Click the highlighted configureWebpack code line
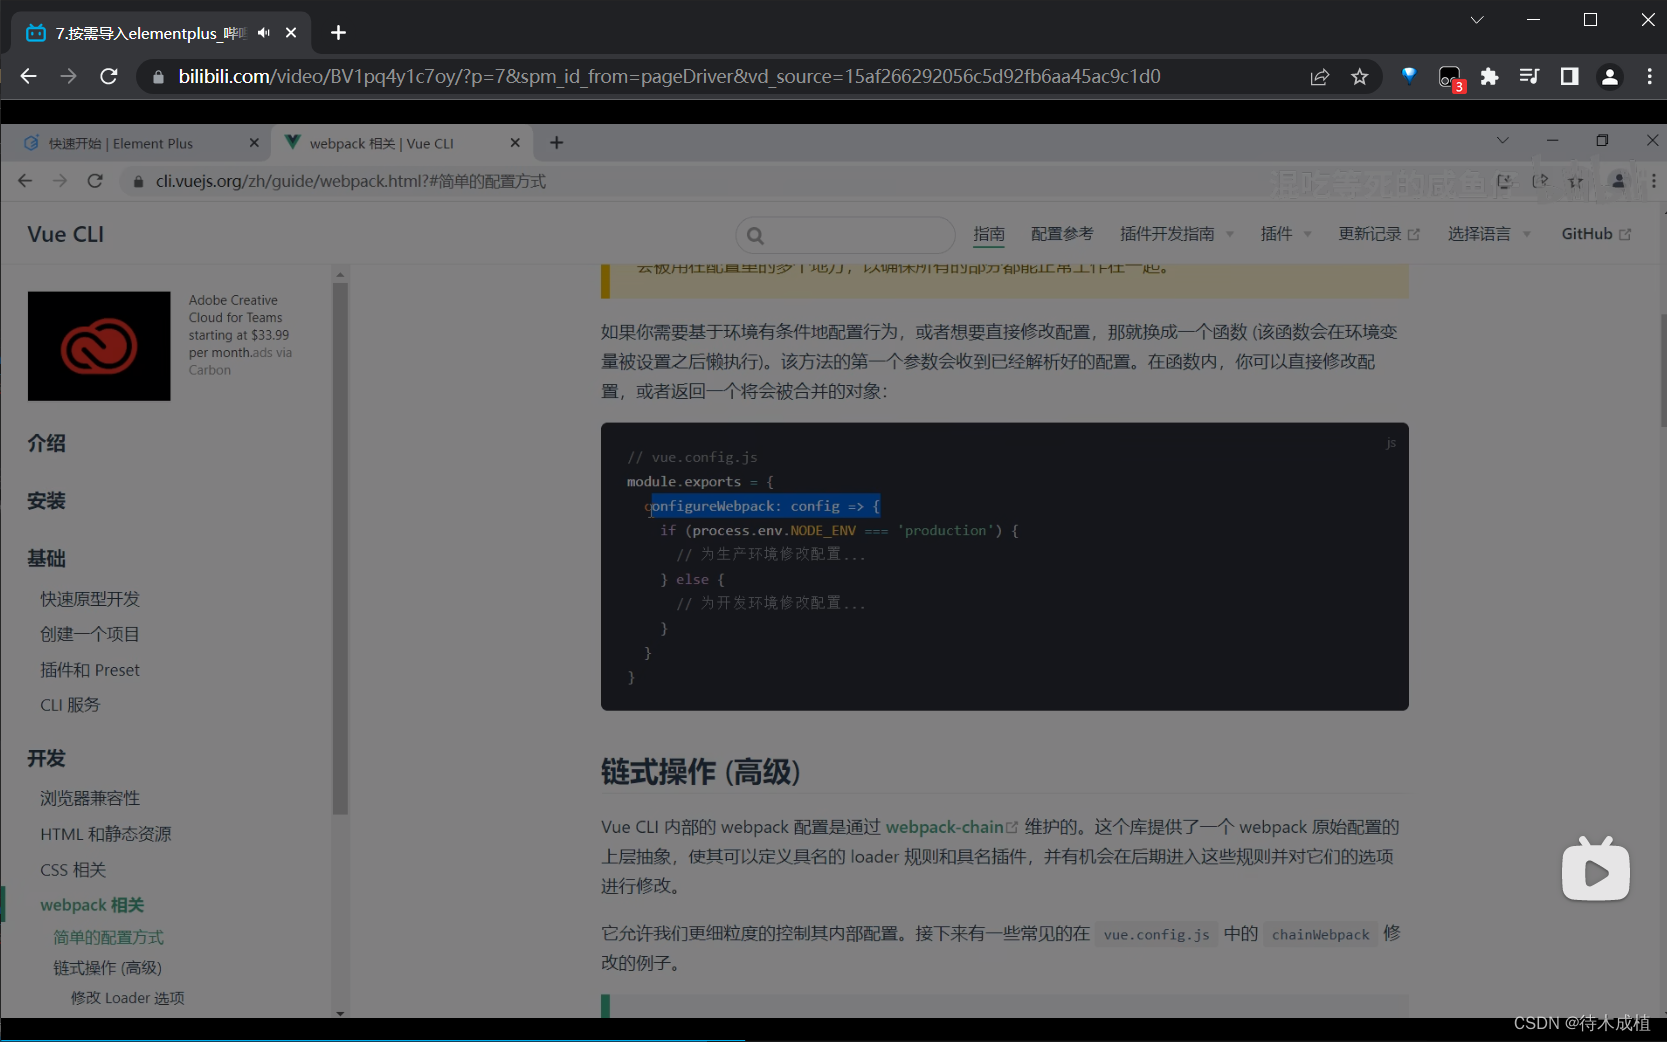1667x1042 pixels. click(x=765, y=506)
